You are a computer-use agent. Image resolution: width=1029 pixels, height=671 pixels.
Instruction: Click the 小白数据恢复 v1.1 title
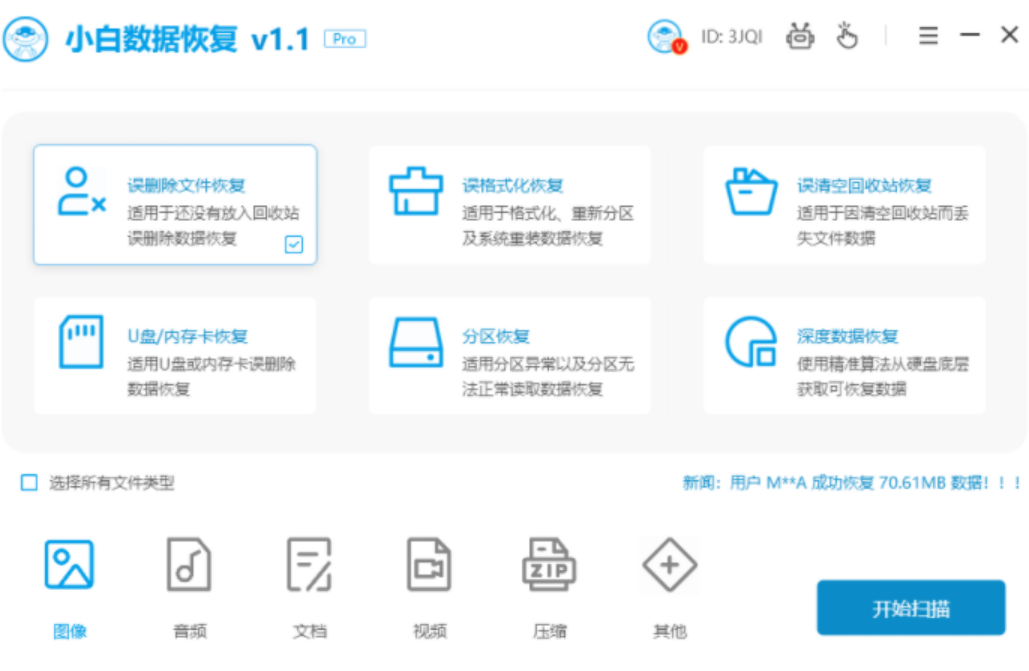point(187,39)
